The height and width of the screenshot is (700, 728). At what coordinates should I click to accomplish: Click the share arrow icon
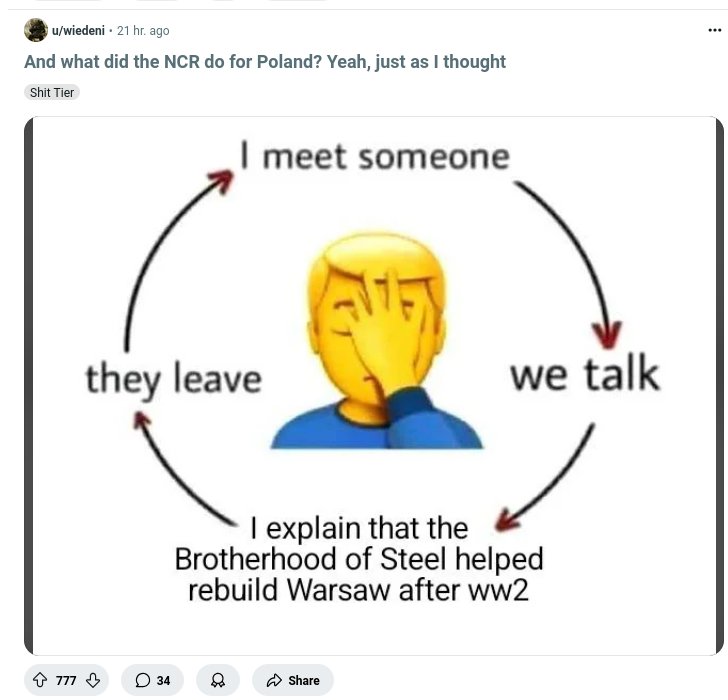pos(274,680)
